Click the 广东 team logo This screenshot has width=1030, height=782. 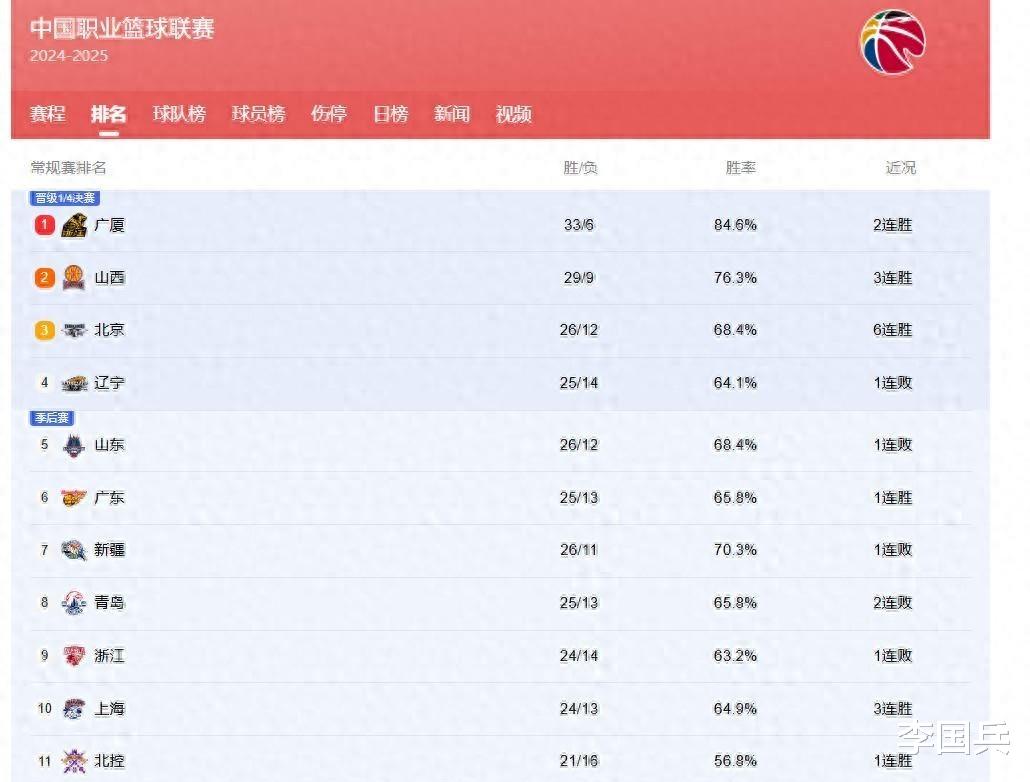click(x=74, y=498)
